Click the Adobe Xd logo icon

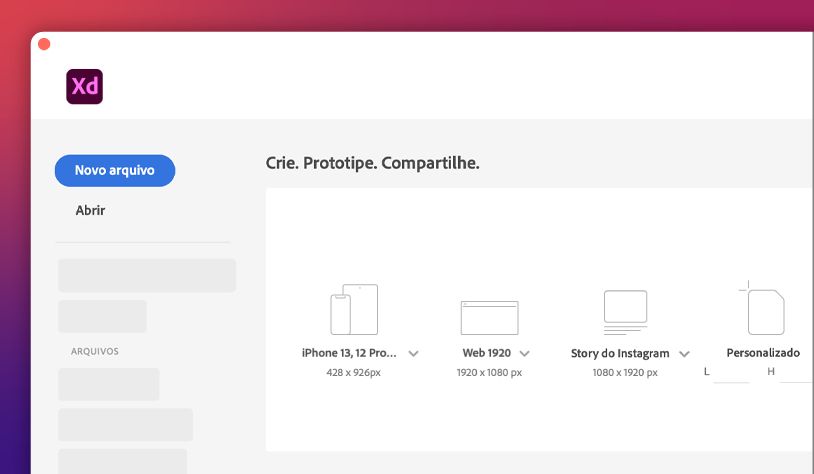(85, 87)
